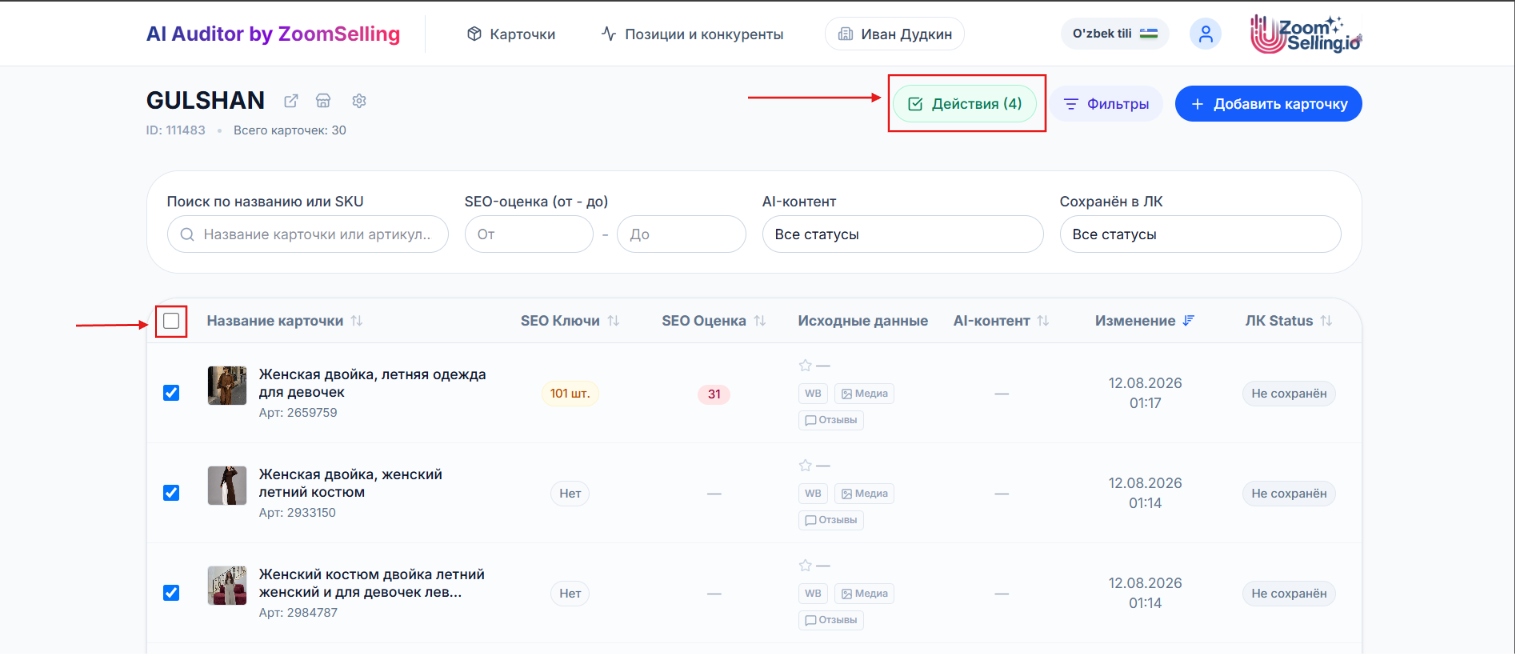Image resolution: width=1515 pixels, height=654 pixels.
Task: Open the Иван Дудкин account selector
Action: coord(895,34)
